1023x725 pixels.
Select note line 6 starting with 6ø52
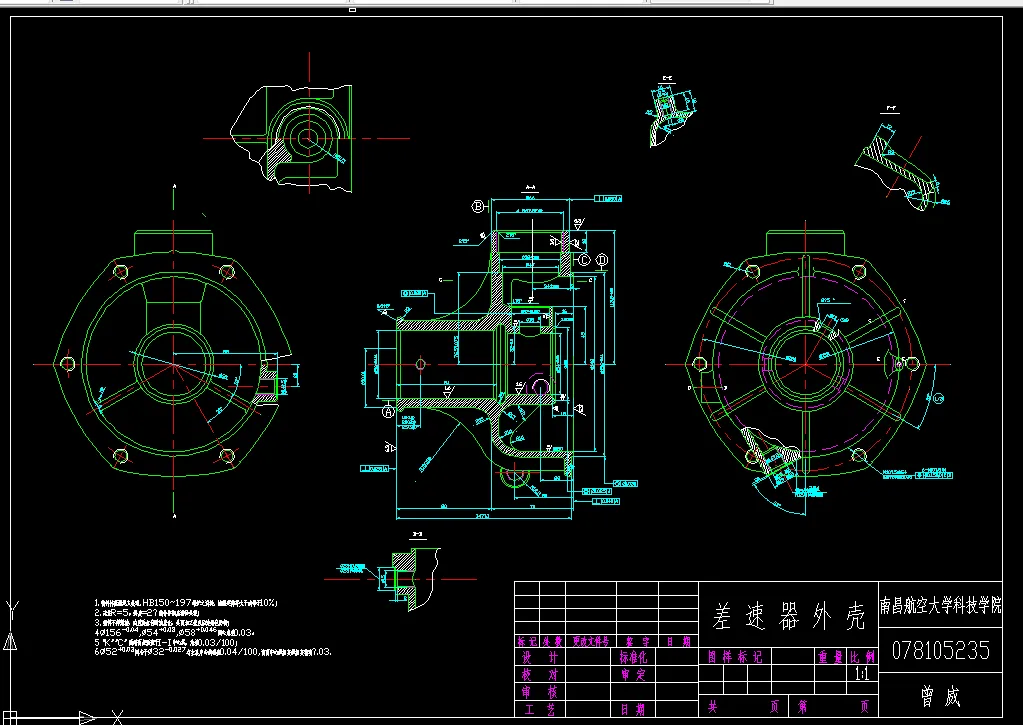click(x=213, y=651)
